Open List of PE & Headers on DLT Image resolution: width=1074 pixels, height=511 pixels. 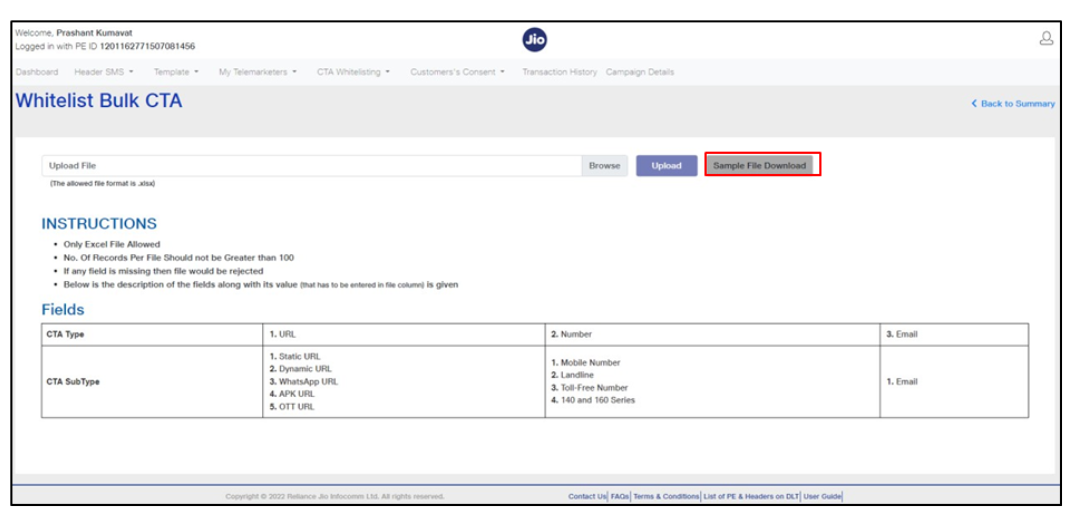click(751, 497)
